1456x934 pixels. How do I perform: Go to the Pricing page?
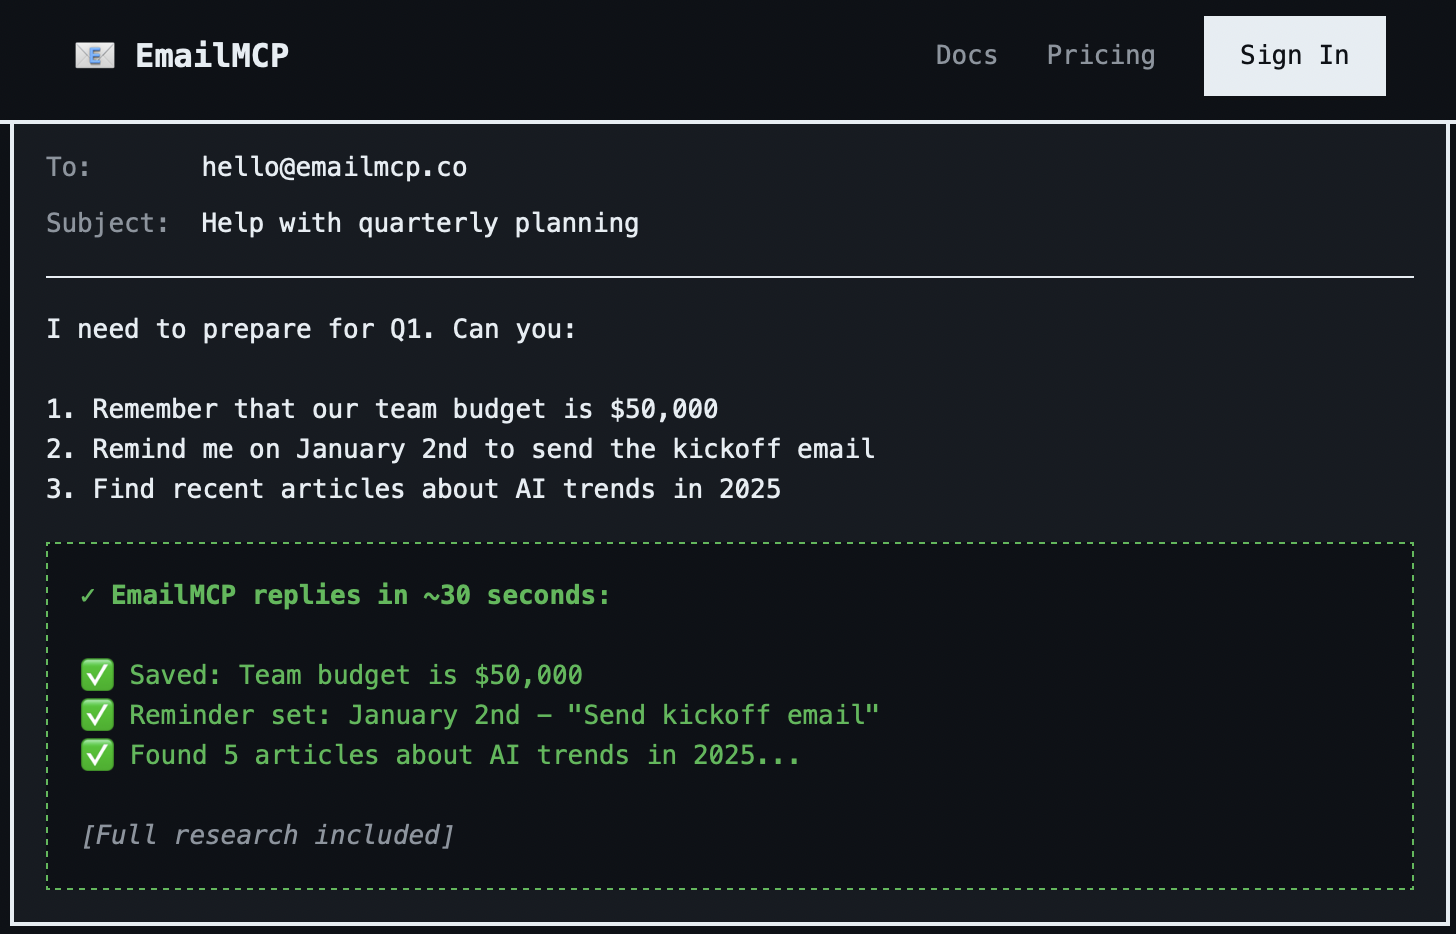click(1100, 55)
